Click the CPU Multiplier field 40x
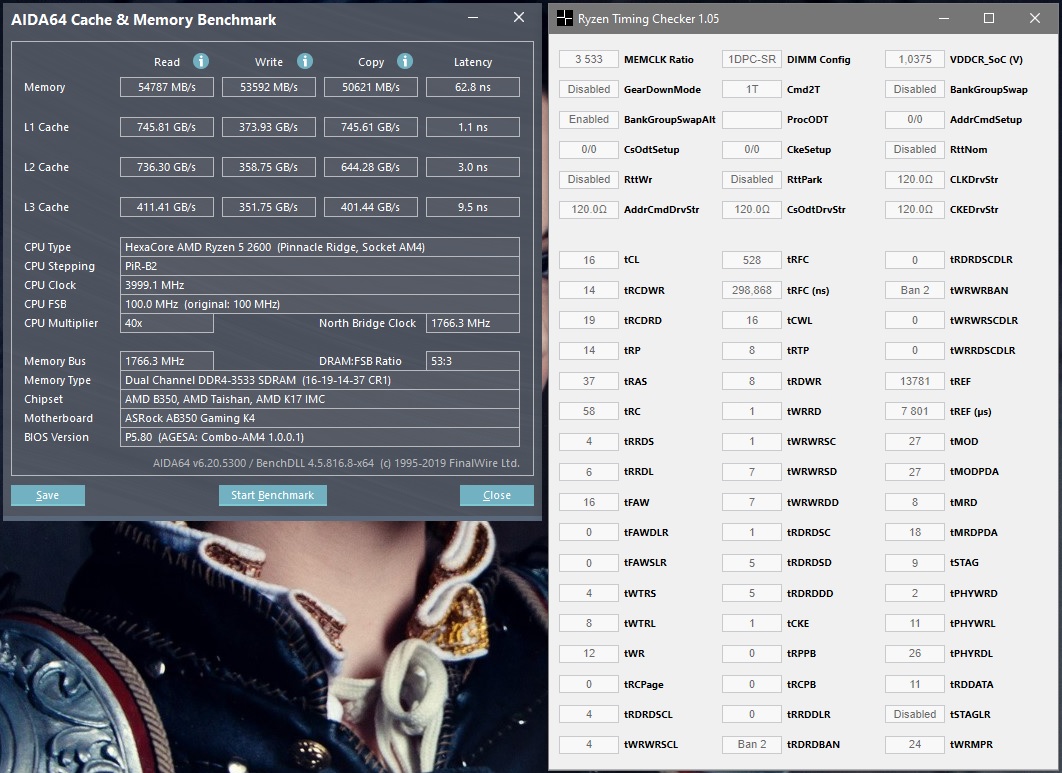The image size is (1062, 773). pos(167,323)
